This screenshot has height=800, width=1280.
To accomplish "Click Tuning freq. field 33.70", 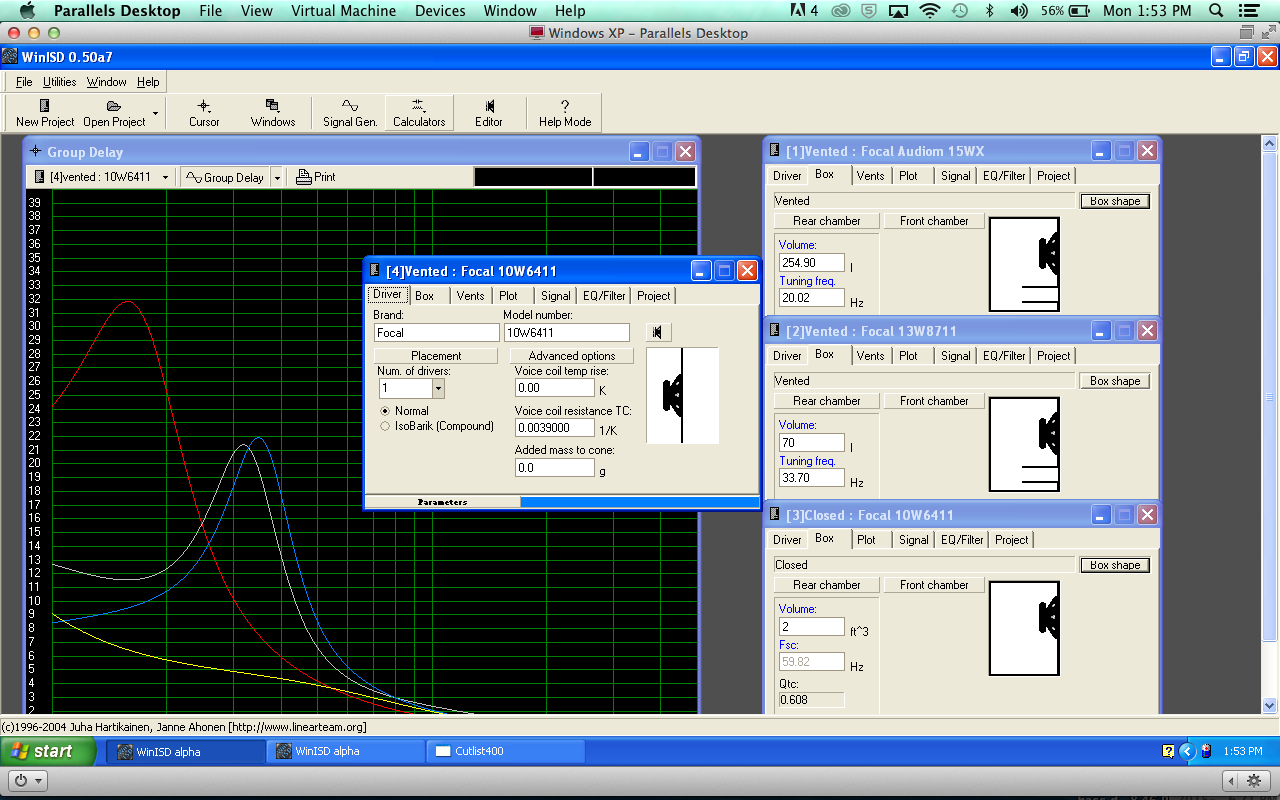I will click(x=812, y=478).
